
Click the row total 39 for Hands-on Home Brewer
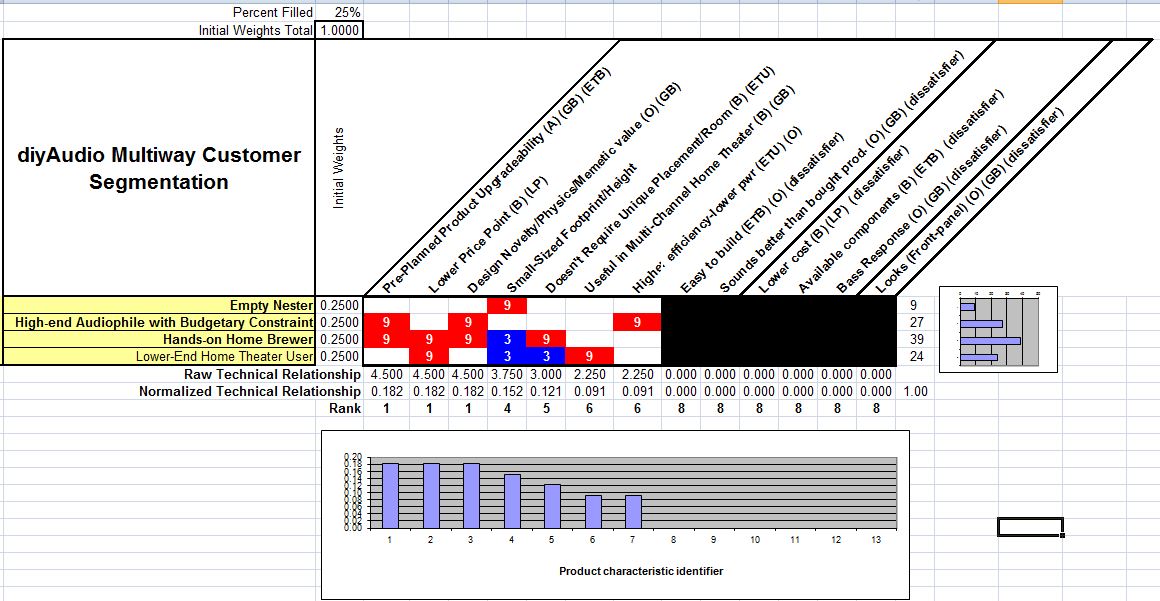point(916,339)
